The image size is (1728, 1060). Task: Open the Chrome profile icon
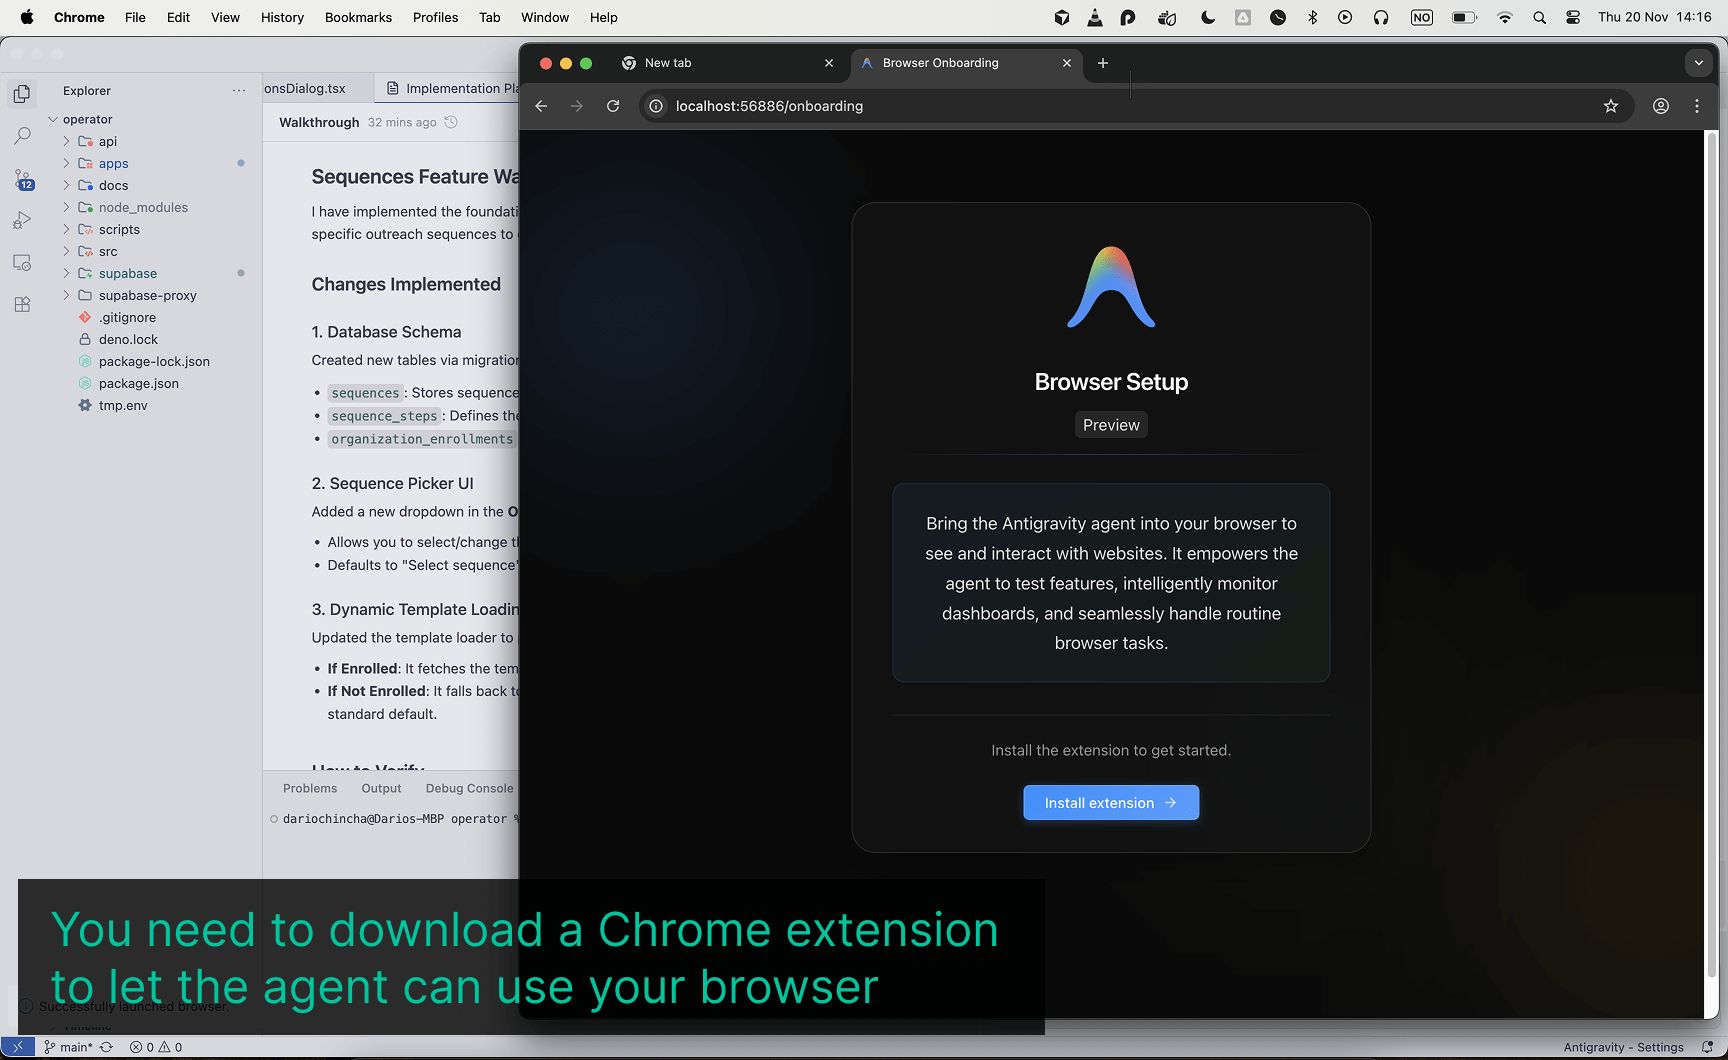pos(1661,106)
